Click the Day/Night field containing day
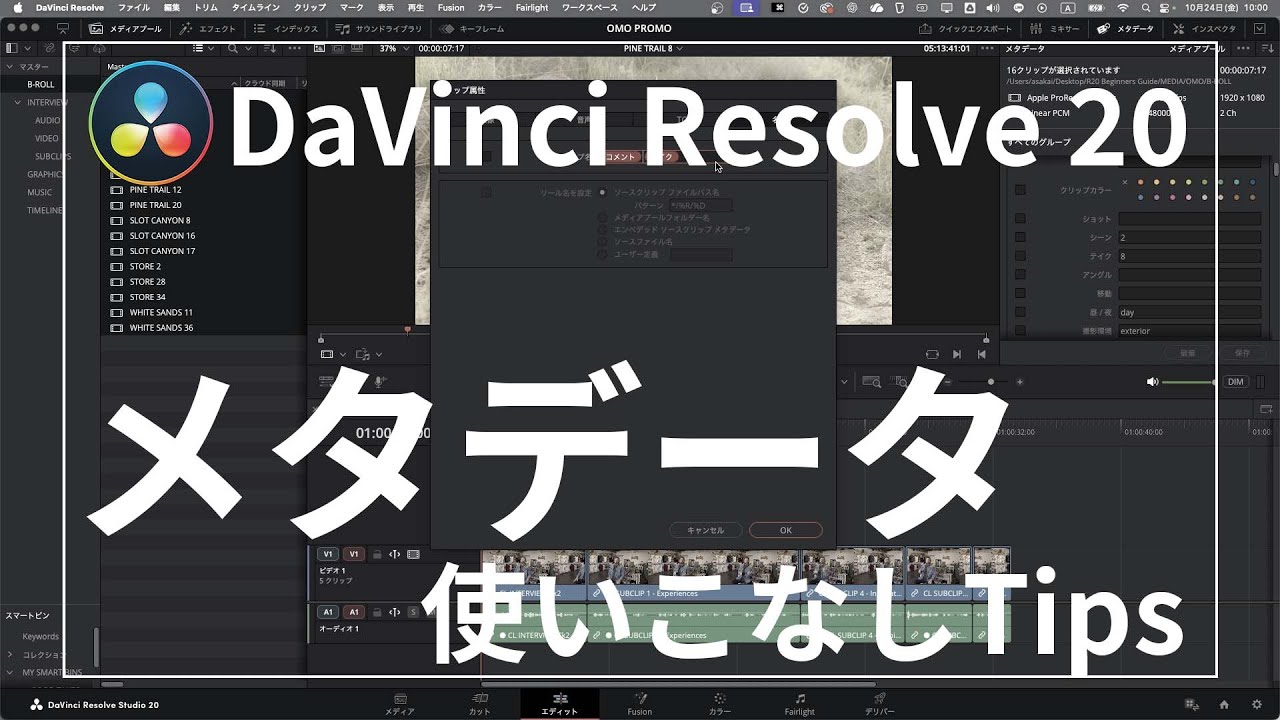Viewport: 1280px width, 720px height. [1190, 312]
